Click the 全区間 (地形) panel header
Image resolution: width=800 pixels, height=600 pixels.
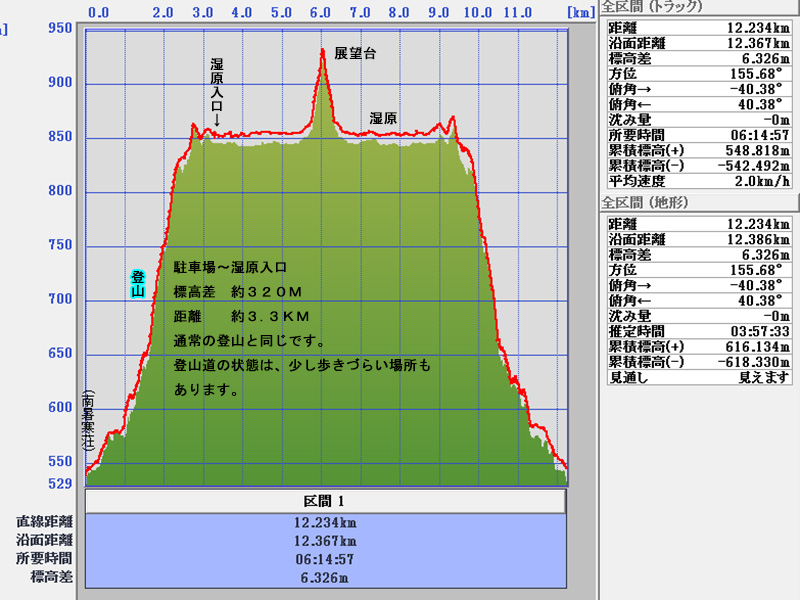click(650, 202)
